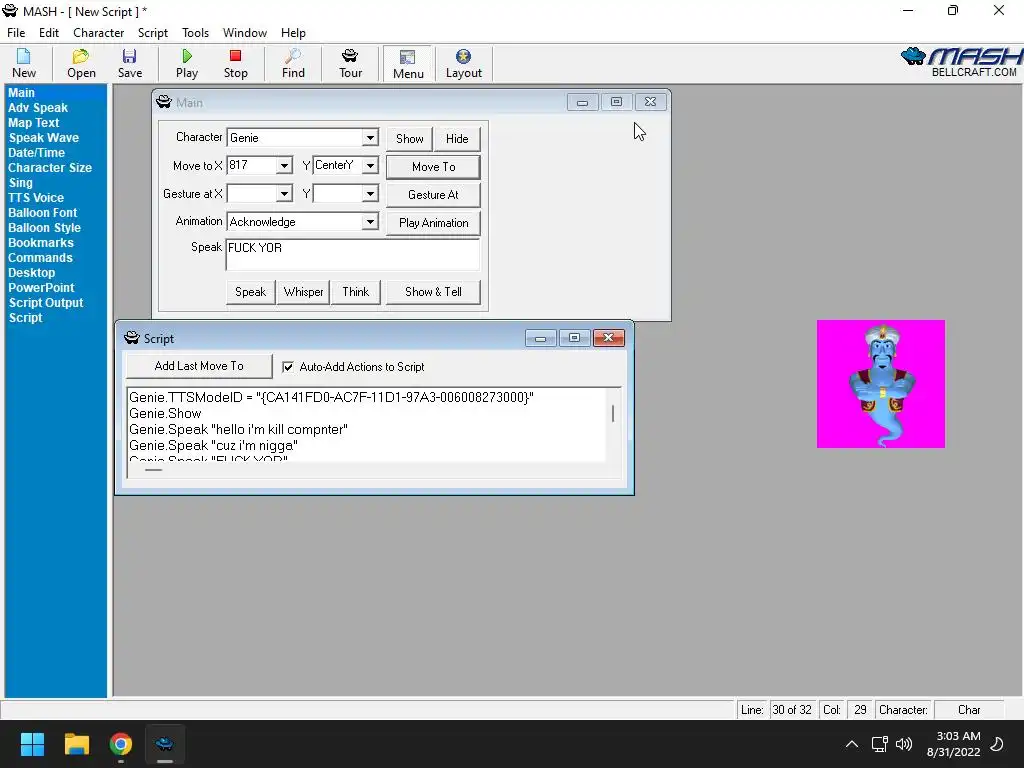Open the Character menu
This screenshot has width=1024, height=768.
[x=99, y=33]
